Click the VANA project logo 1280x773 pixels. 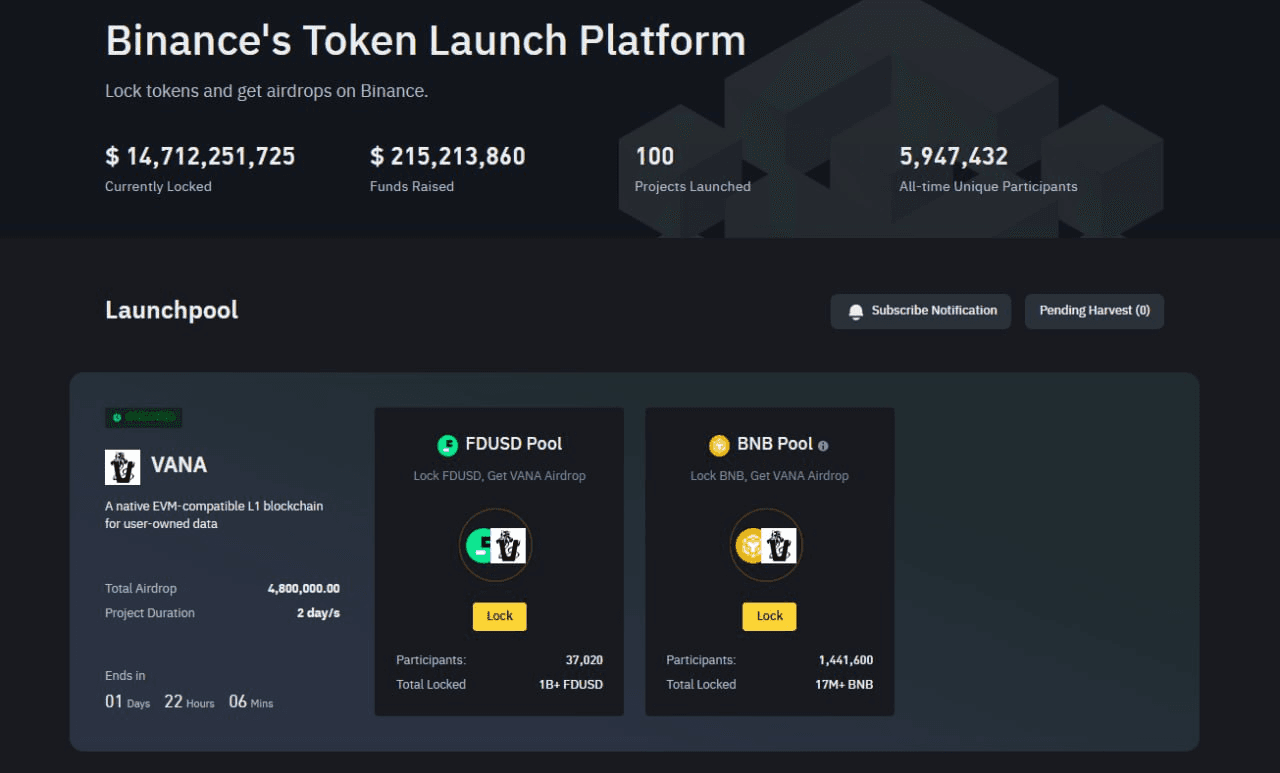point(122,466)
